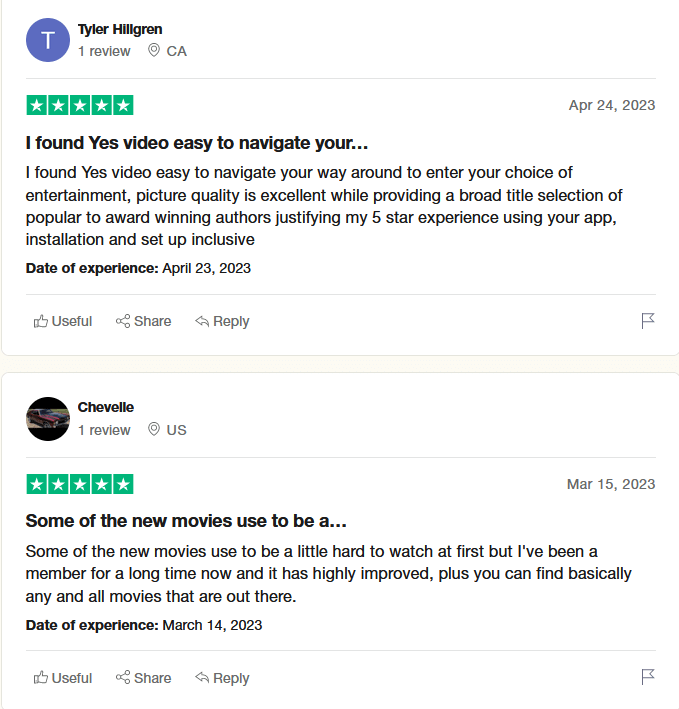Click the Mar 15, 2023 review date
Image resolution: width=679 pixels, height=709 pixels.
pyautogui.click(x=611, y=484)
